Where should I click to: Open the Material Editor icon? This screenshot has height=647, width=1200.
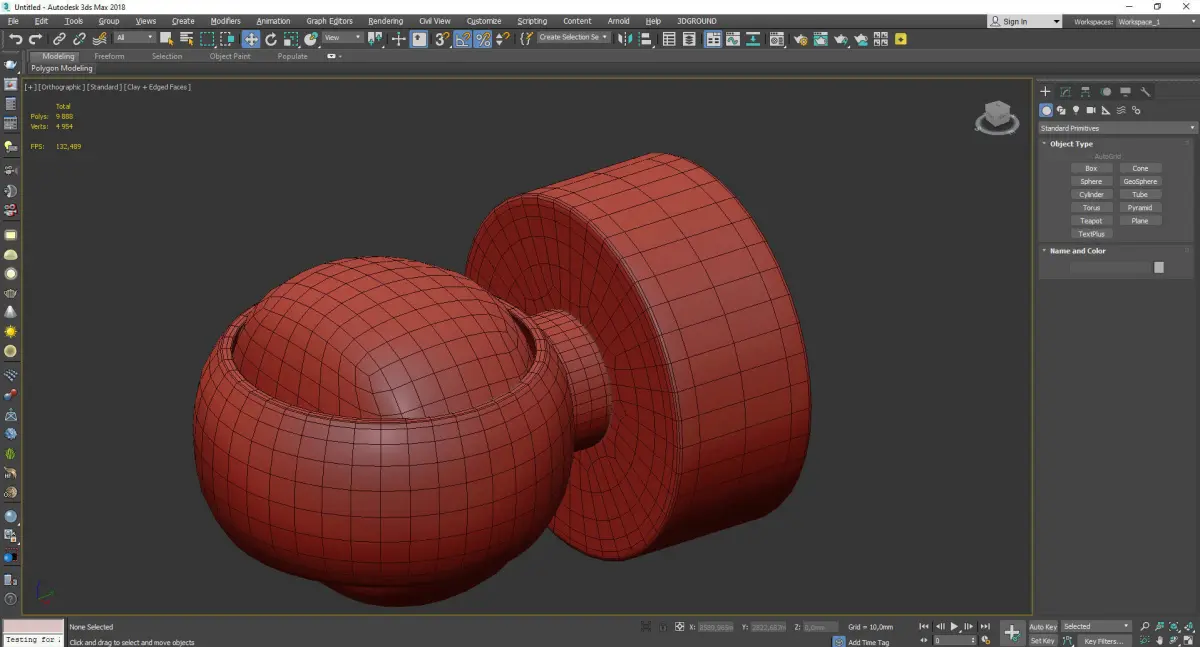776,39
